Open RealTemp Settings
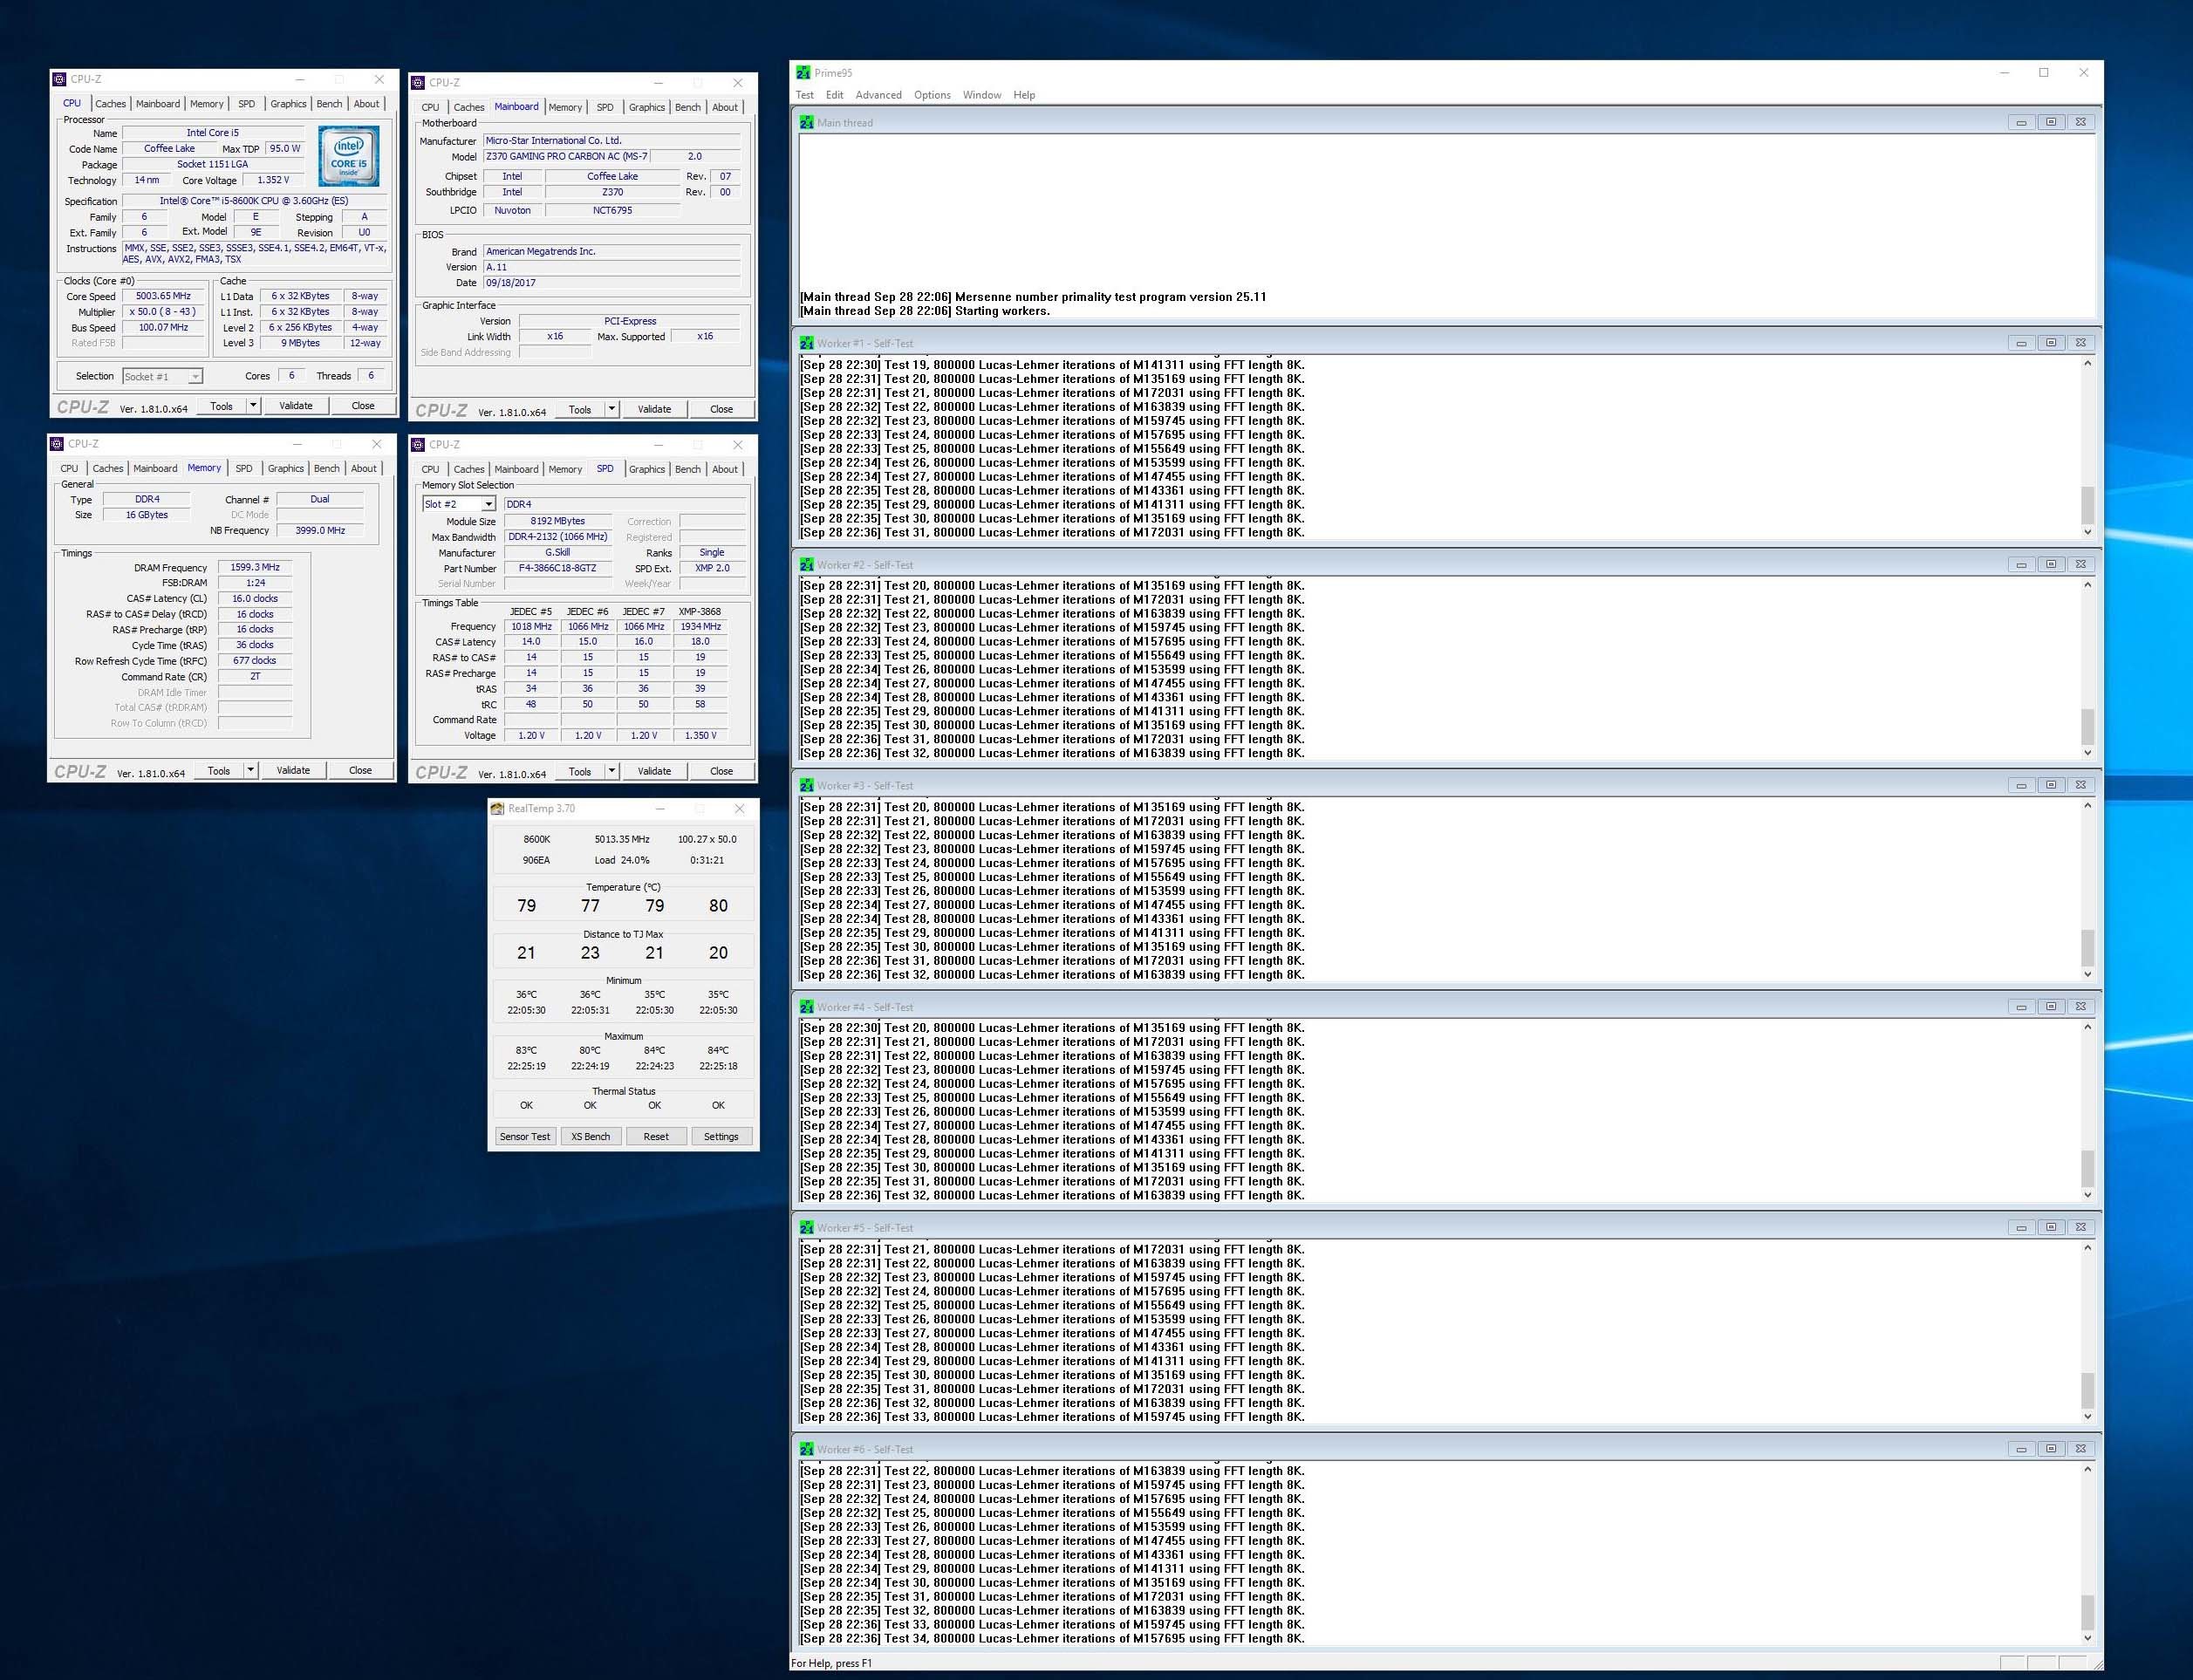 pyautogui.click(x=721, y=1136)
